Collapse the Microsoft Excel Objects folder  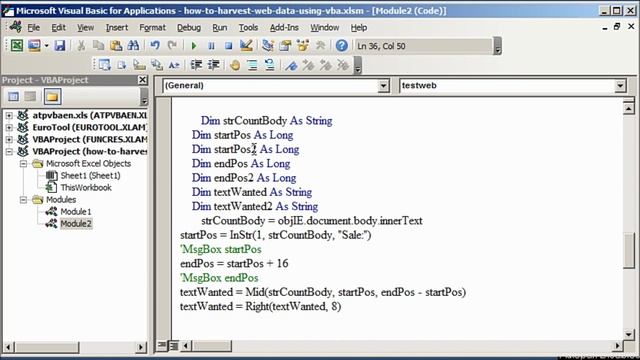(23, 164)
